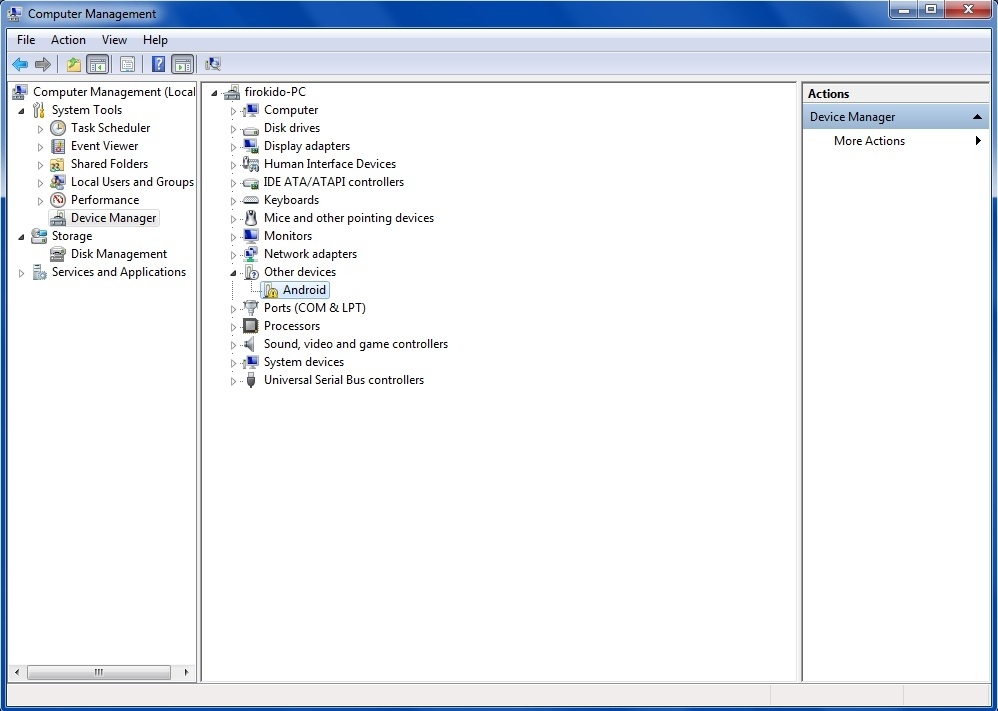Collapse the firokido-PC root node

(214, 93)
